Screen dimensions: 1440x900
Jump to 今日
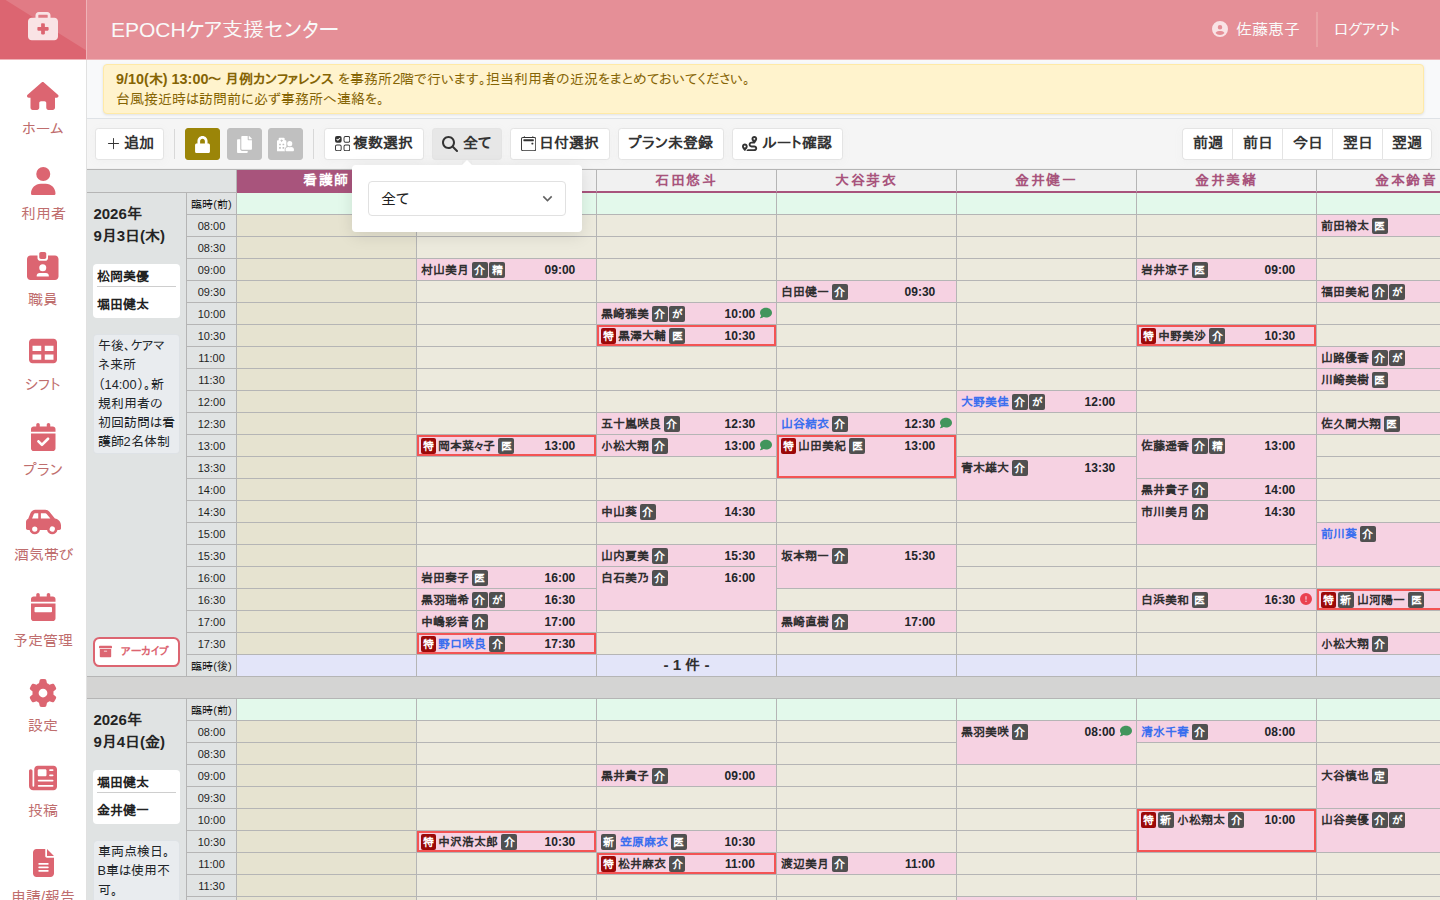tap(1307, 144)
